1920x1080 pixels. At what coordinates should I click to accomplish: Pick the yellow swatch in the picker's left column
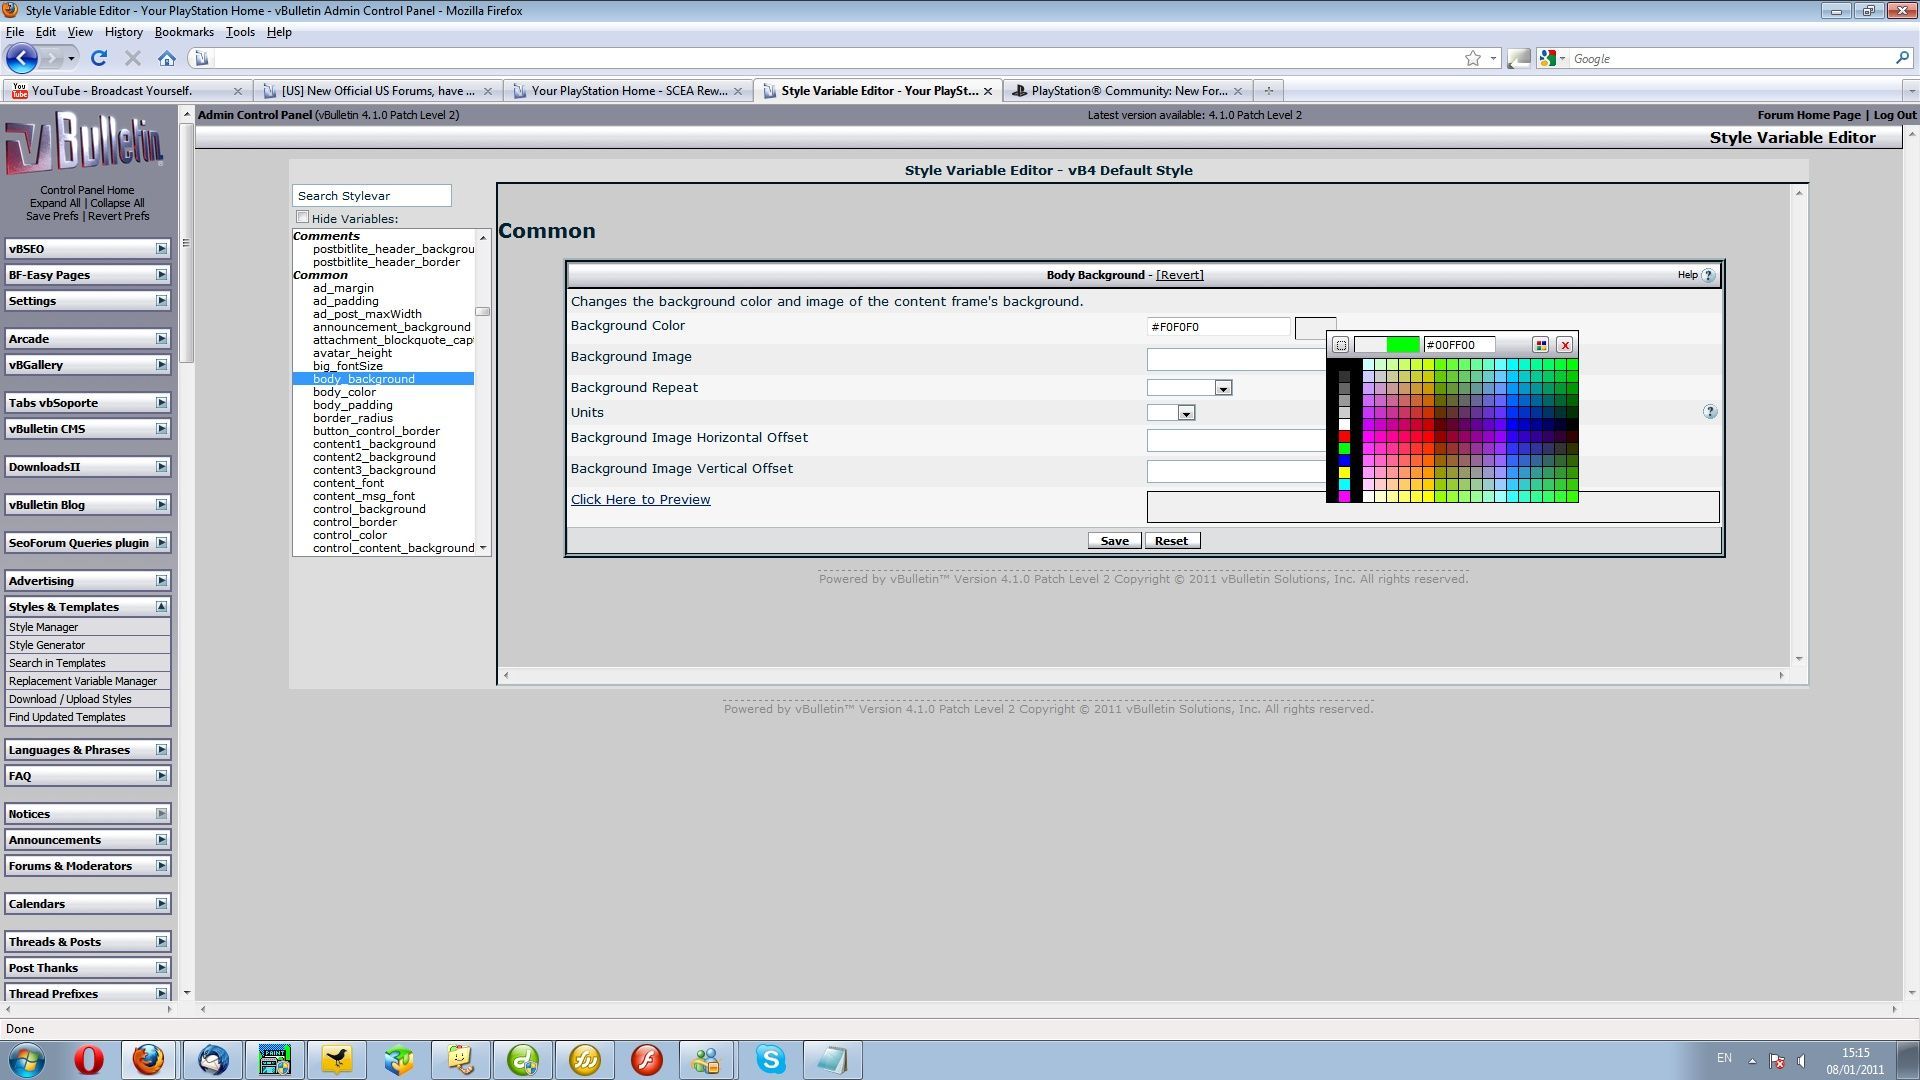(1344, 473)
